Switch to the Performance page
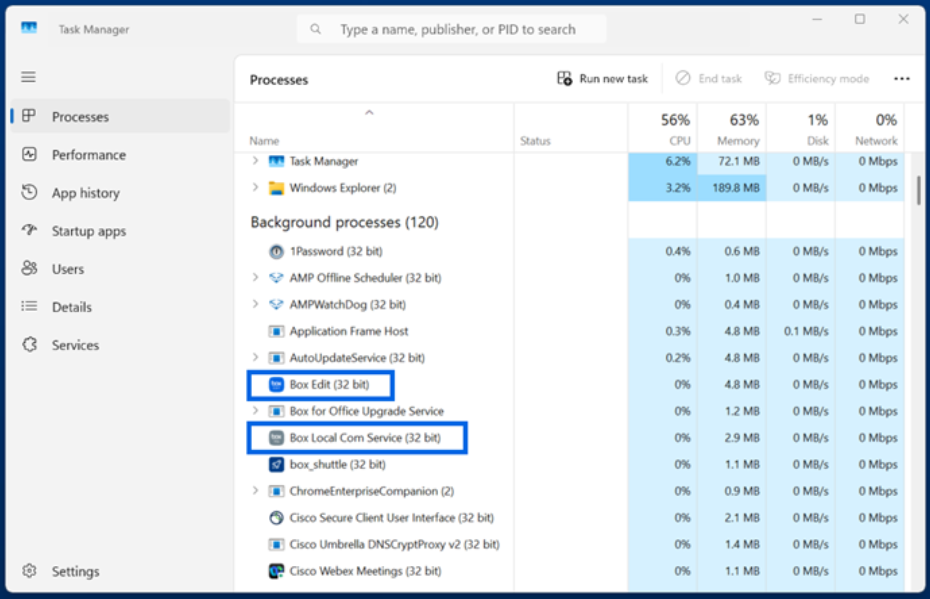Screen dimensions: 930x599 pyautogui.click(x=120, y=155)
